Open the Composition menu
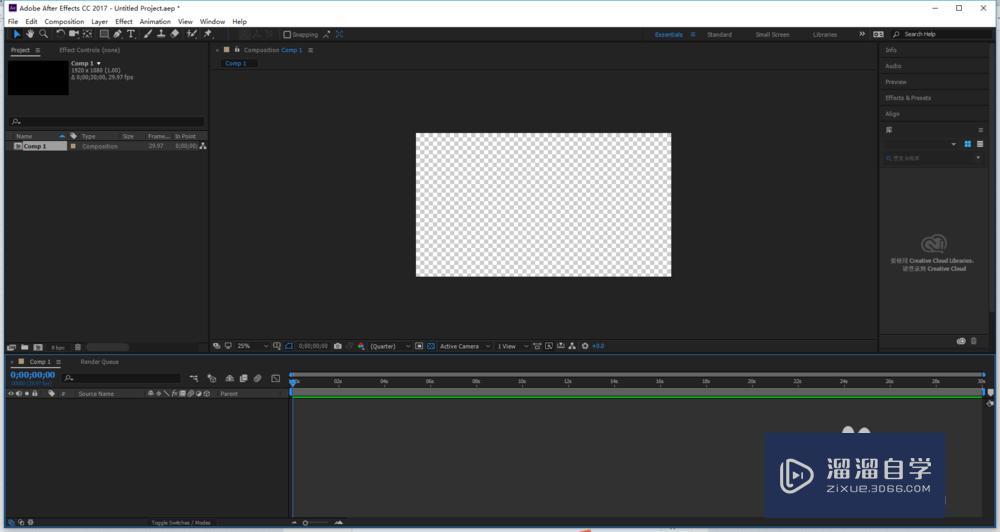The image size is (1000, 532). [x=64, y=21]
